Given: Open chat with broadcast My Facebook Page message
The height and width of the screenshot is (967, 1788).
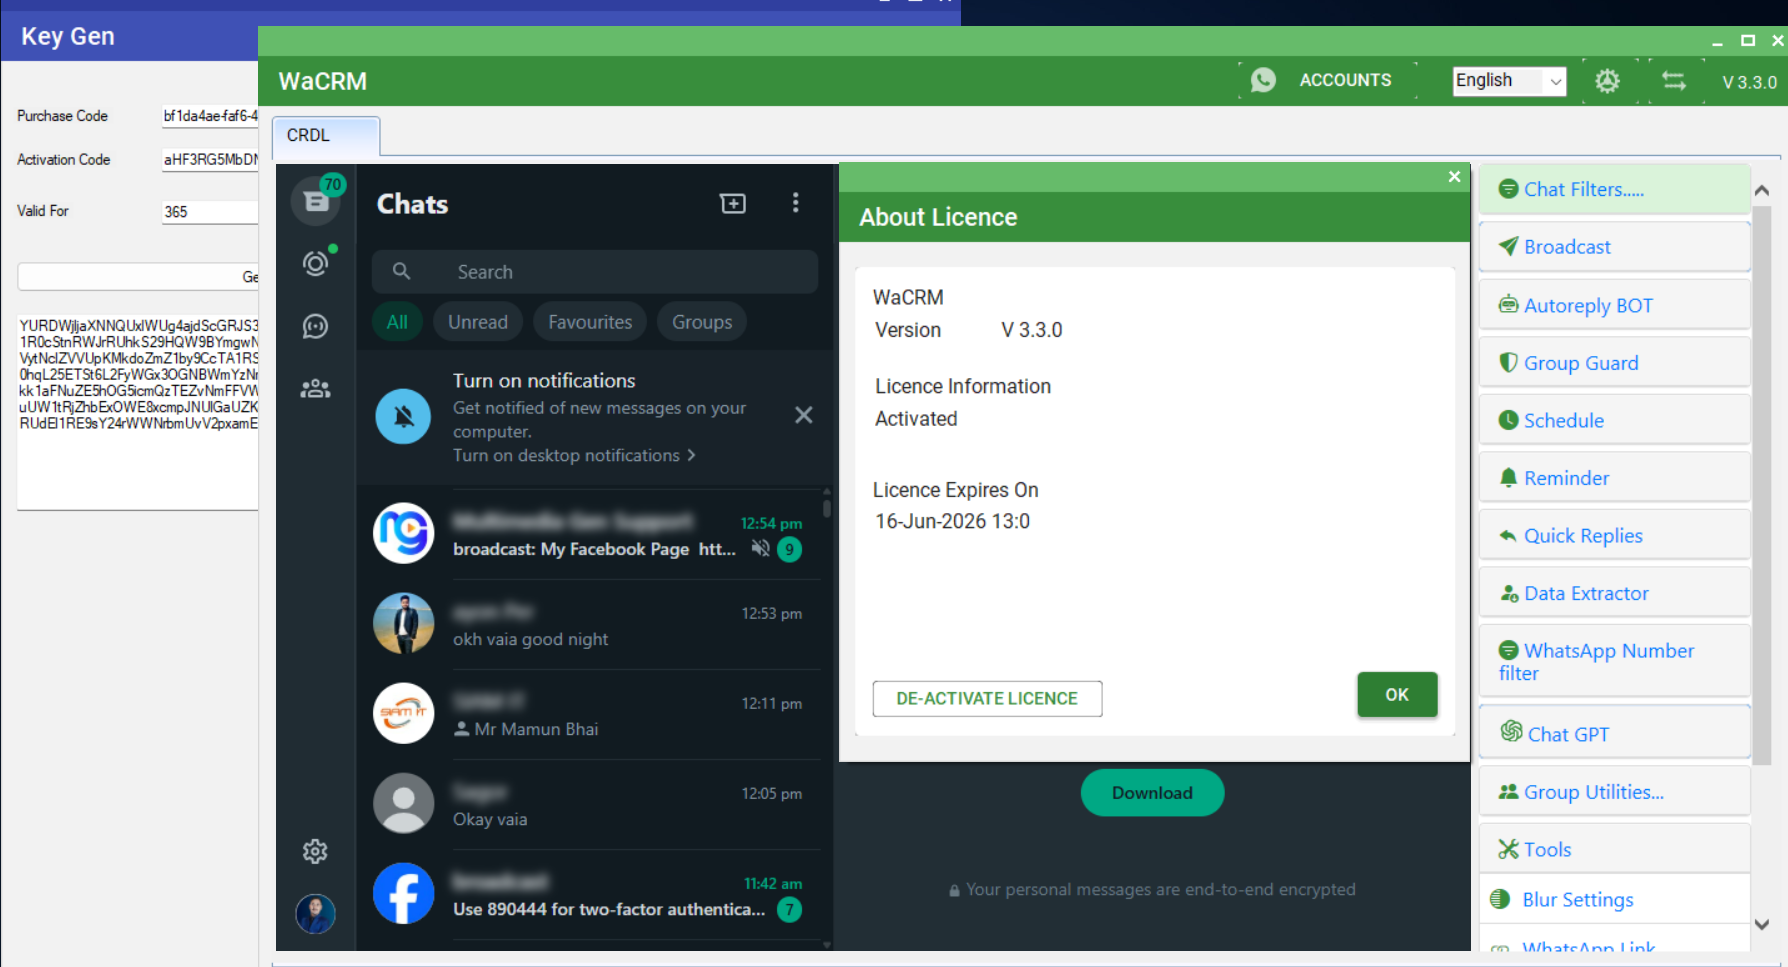Looking at the screenshot, I should pyautogui.click(x=595, y=534).
